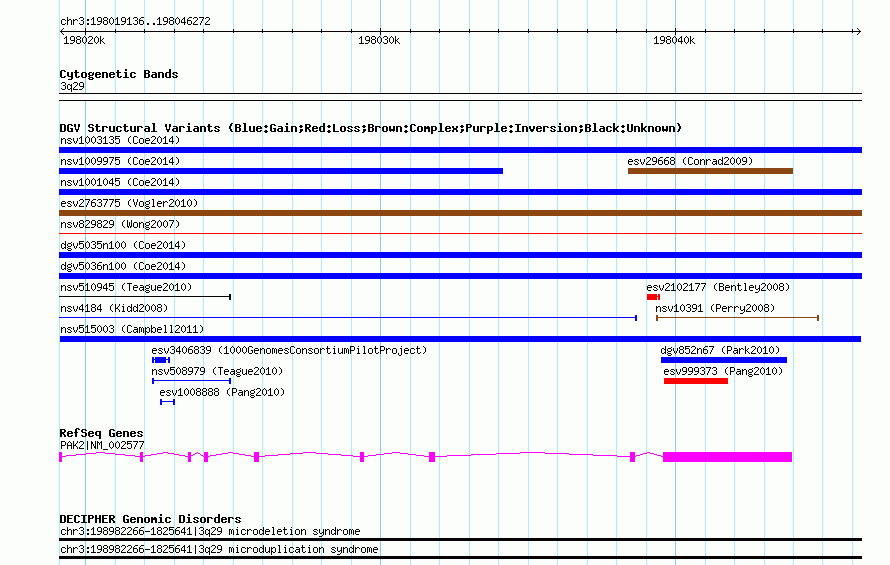Click the 3q29 cytogenetic band line
Viewport: 890px width, 565px height.
460,97
